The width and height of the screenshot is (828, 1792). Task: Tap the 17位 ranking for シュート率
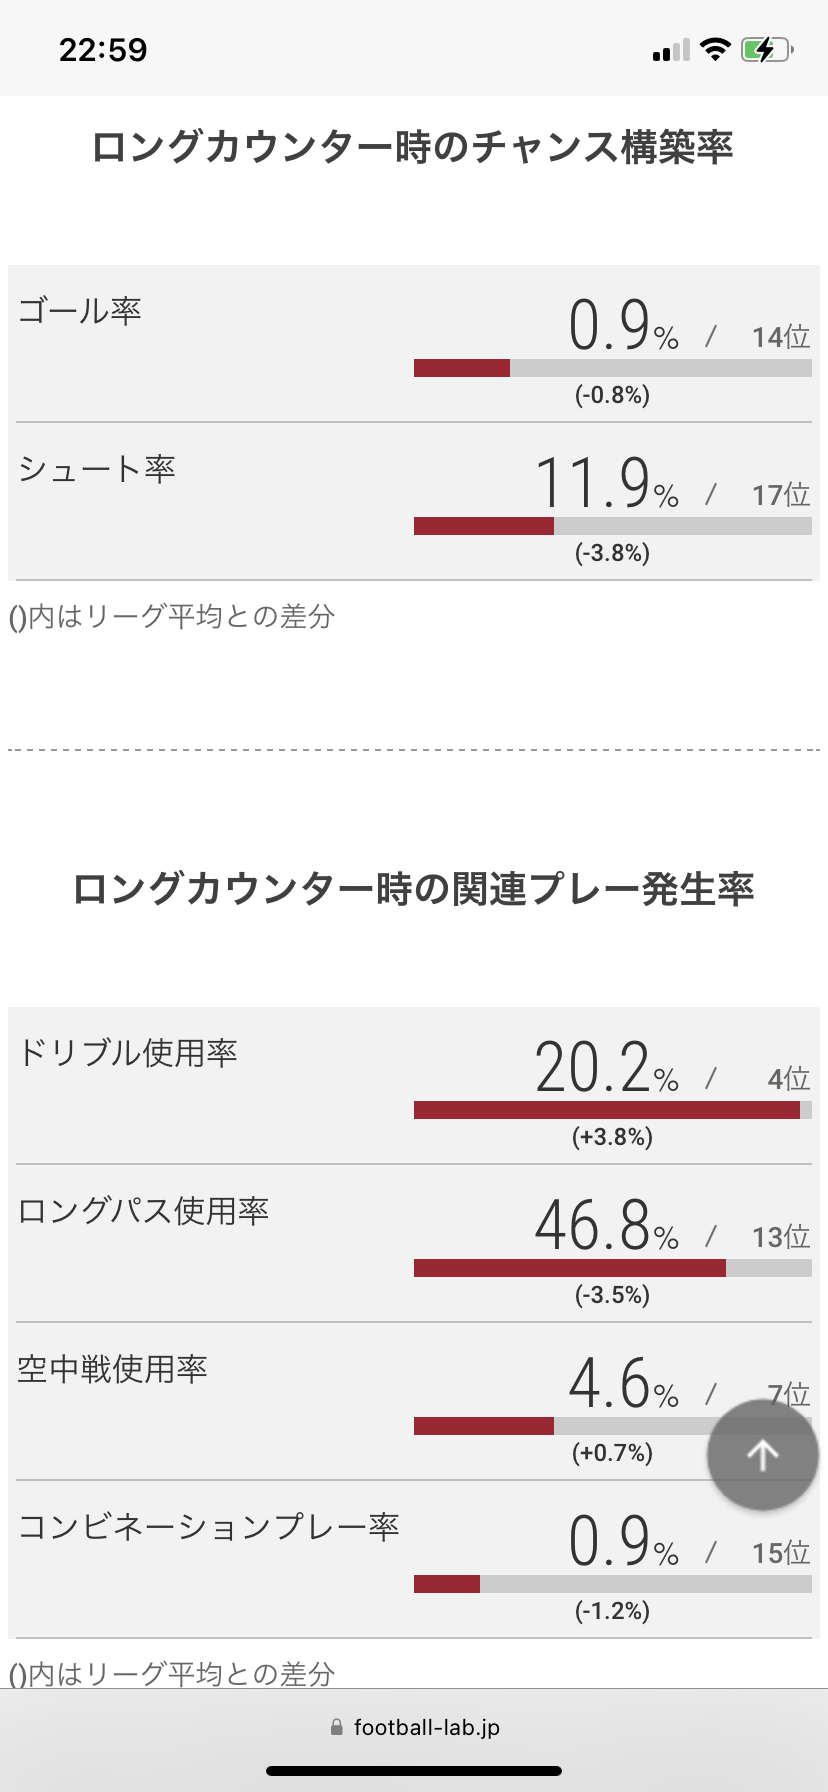tap(781, 495)
